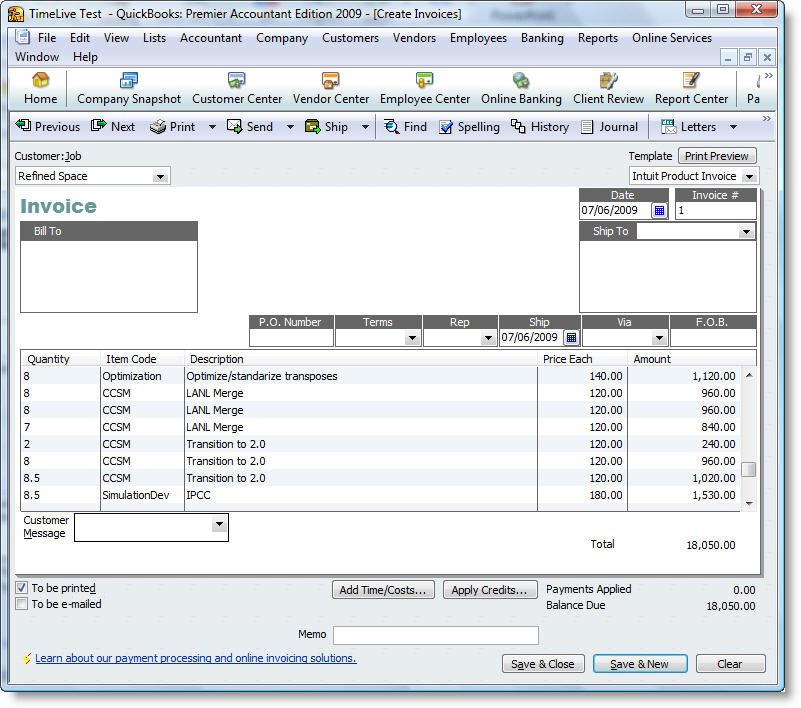Open the Customer:Job dropdown showing Refined Space
Image resolution: width=801 pixels, height=708 pixels.
click(x=160, y=177)
